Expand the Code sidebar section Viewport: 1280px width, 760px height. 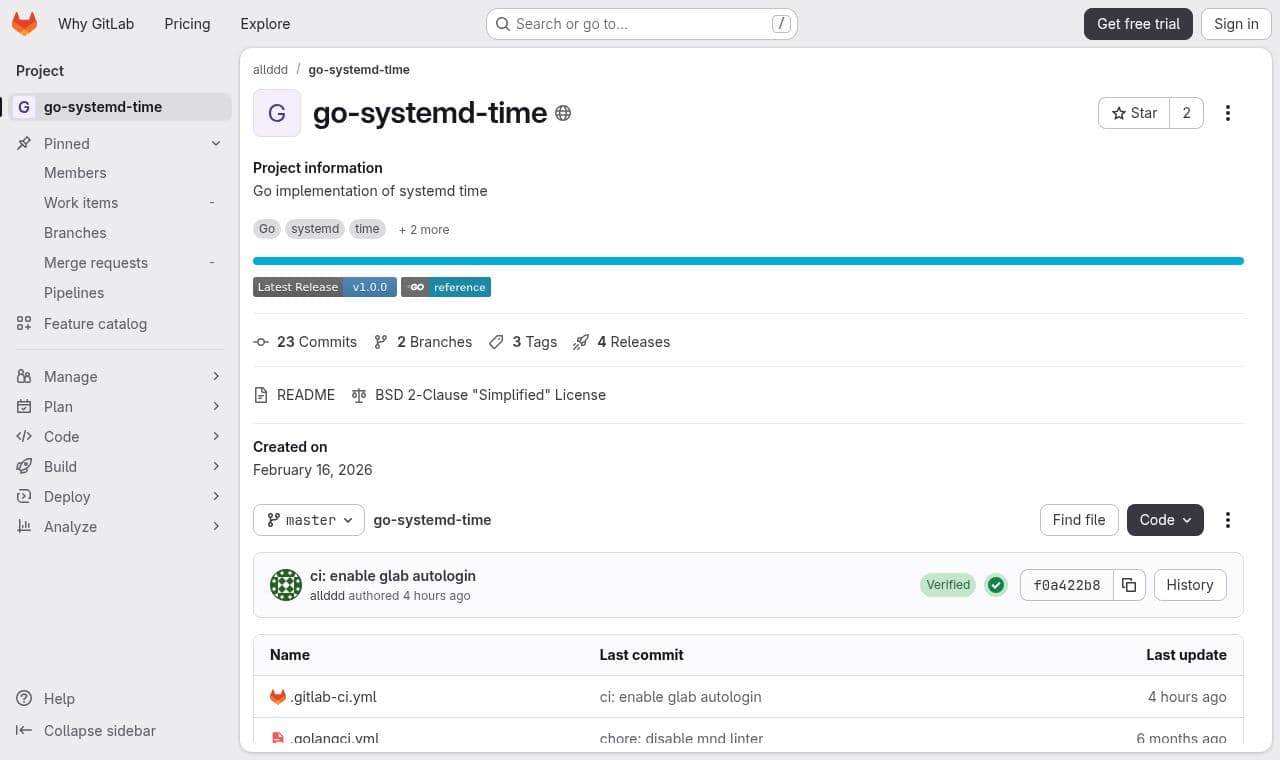120,437
